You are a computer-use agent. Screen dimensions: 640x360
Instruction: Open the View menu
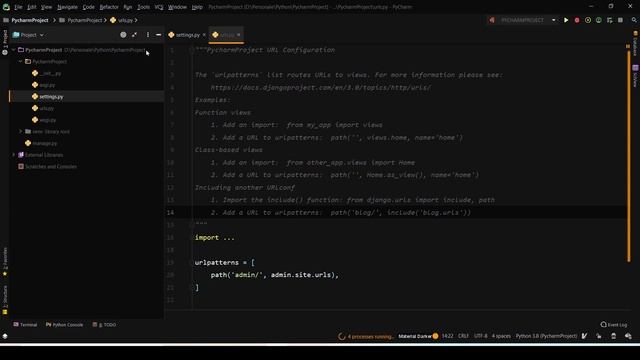click(x=46, y=7)
